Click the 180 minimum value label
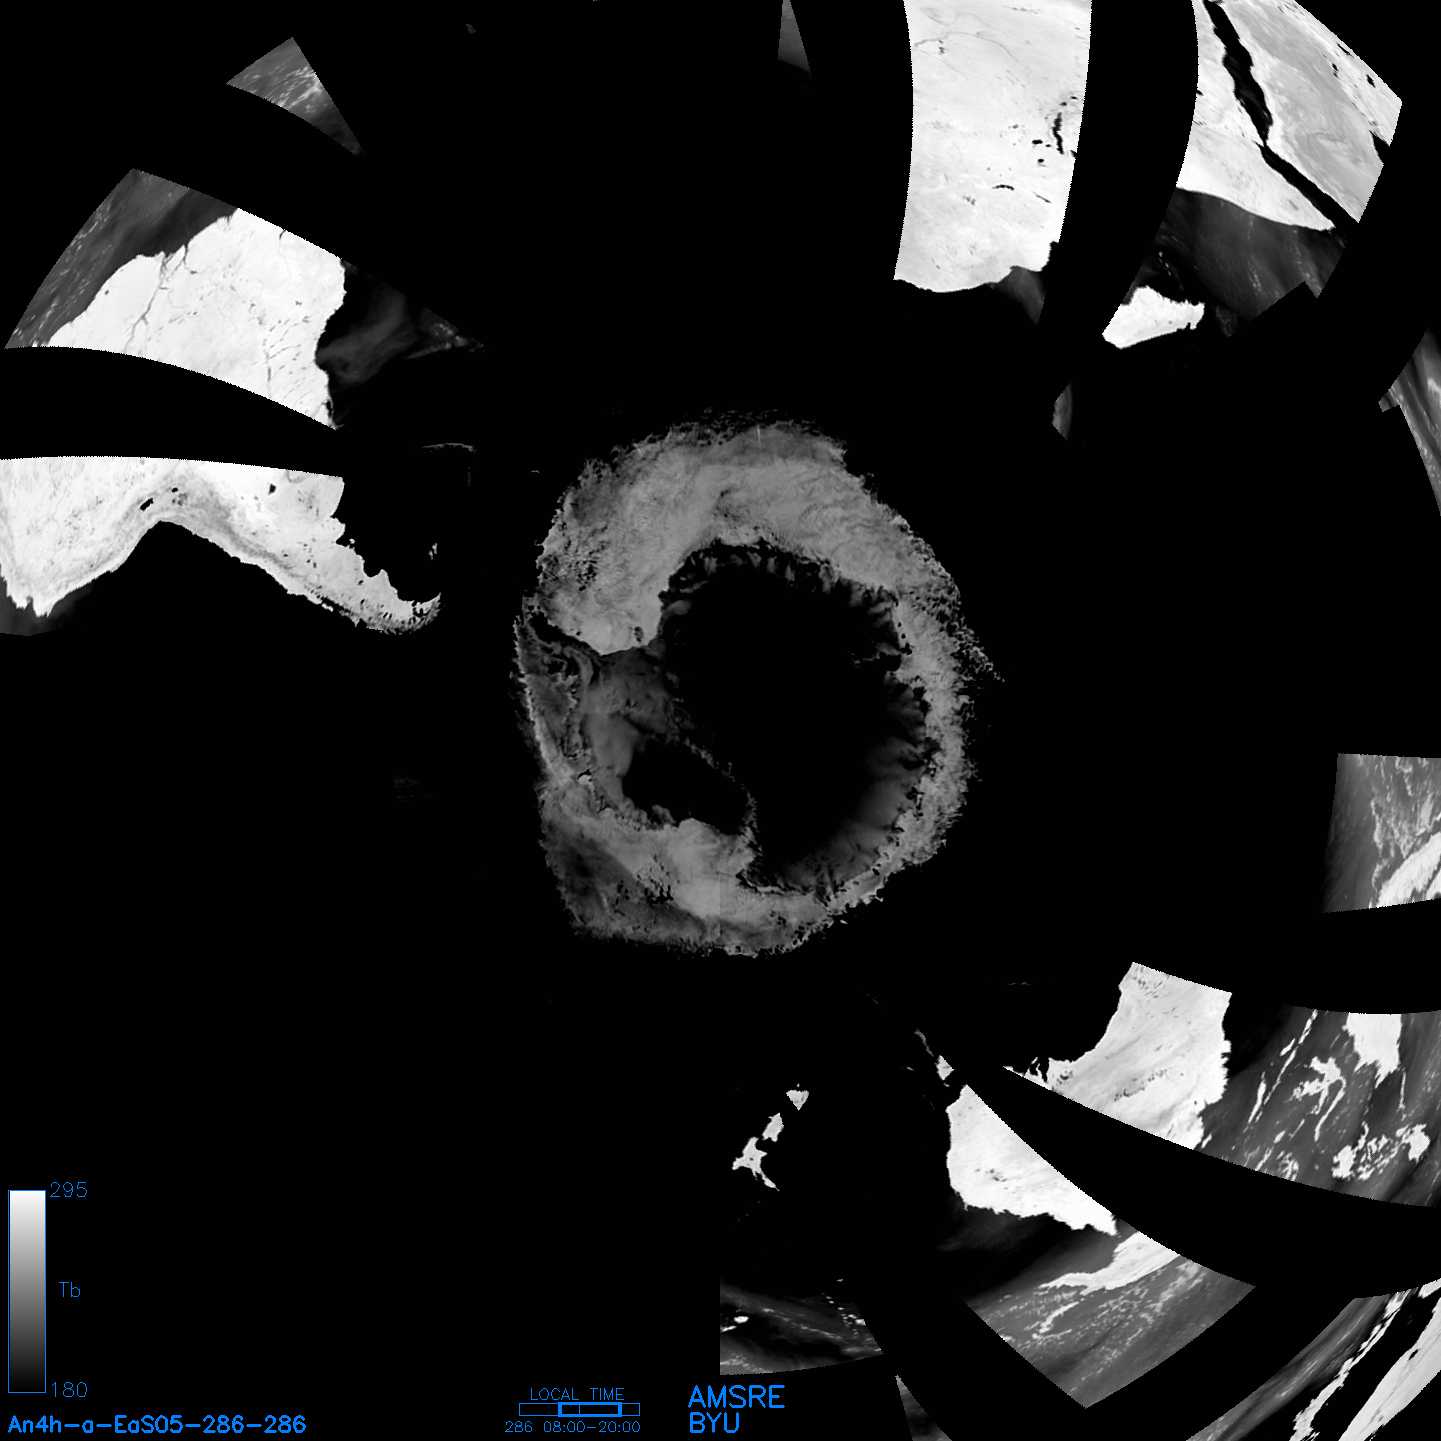 (x=68, y=1390)
